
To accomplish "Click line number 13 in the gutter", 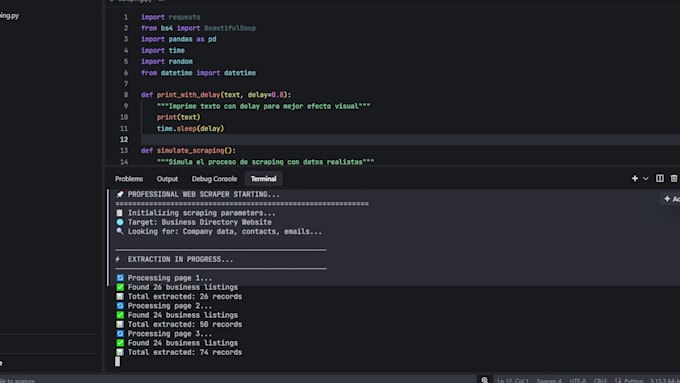I will [124, 151].
